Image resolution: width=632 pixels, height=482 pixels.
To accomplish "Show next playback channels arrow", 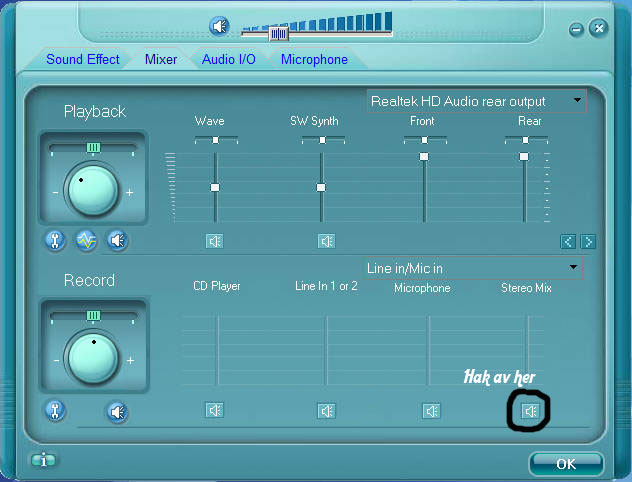I will [588, 242].
